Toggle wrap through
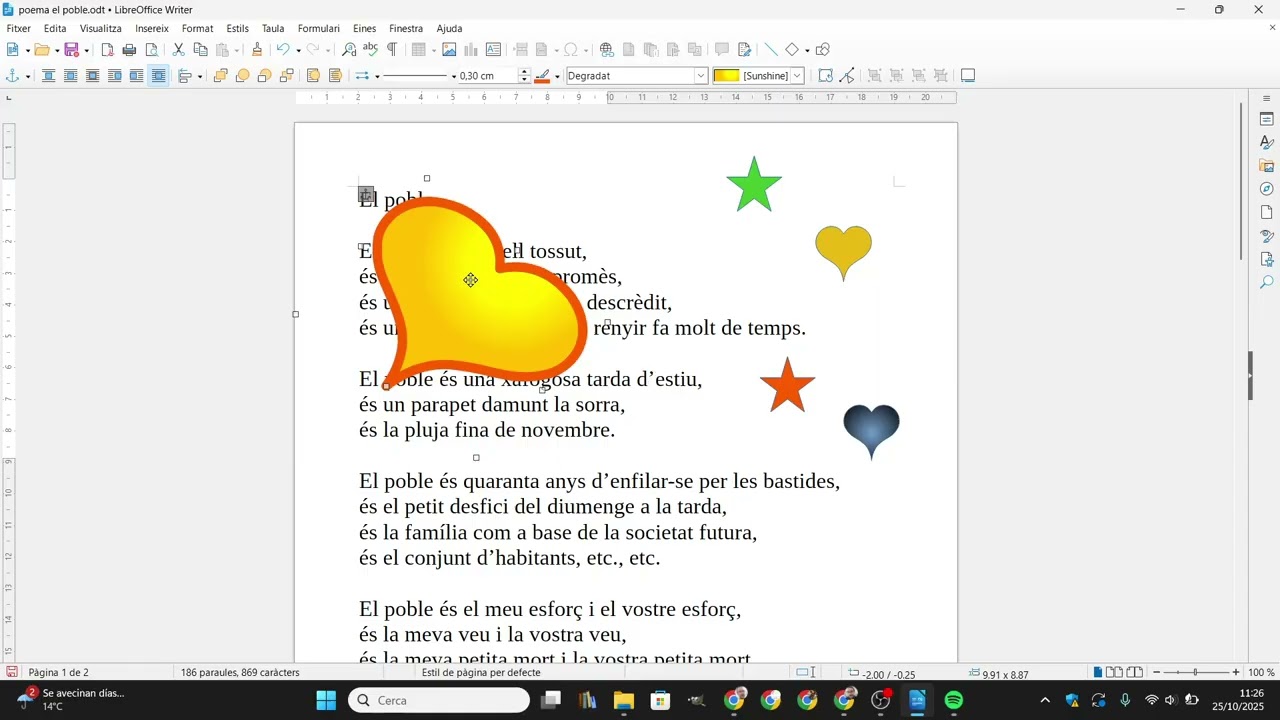This screenshot has height=720, width=1280. pos(158,76)
